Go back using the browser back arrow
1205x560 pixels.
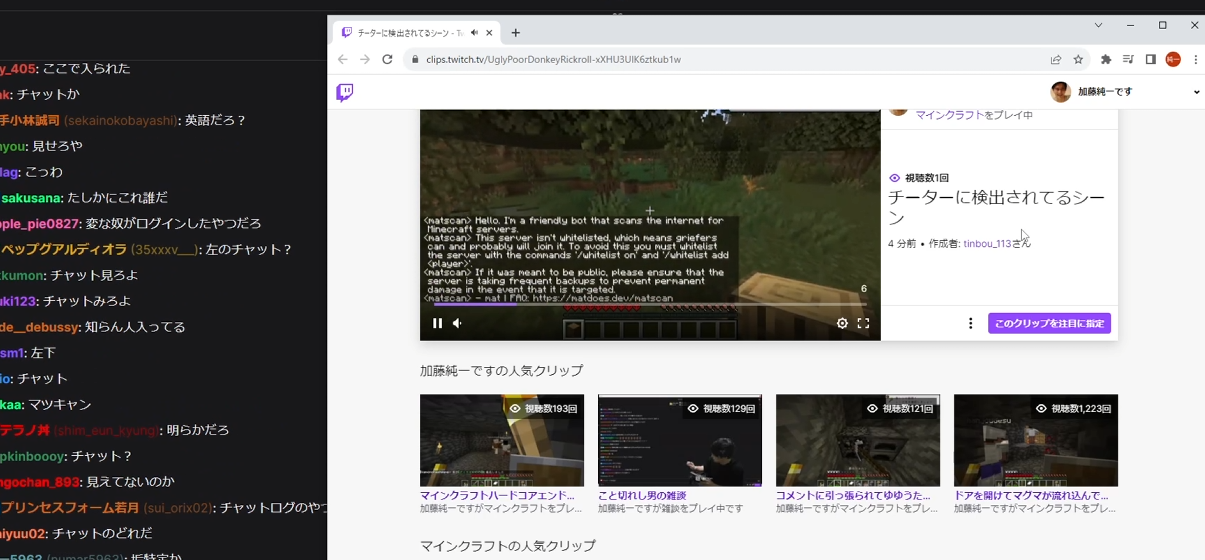click(x=343, y=59)
